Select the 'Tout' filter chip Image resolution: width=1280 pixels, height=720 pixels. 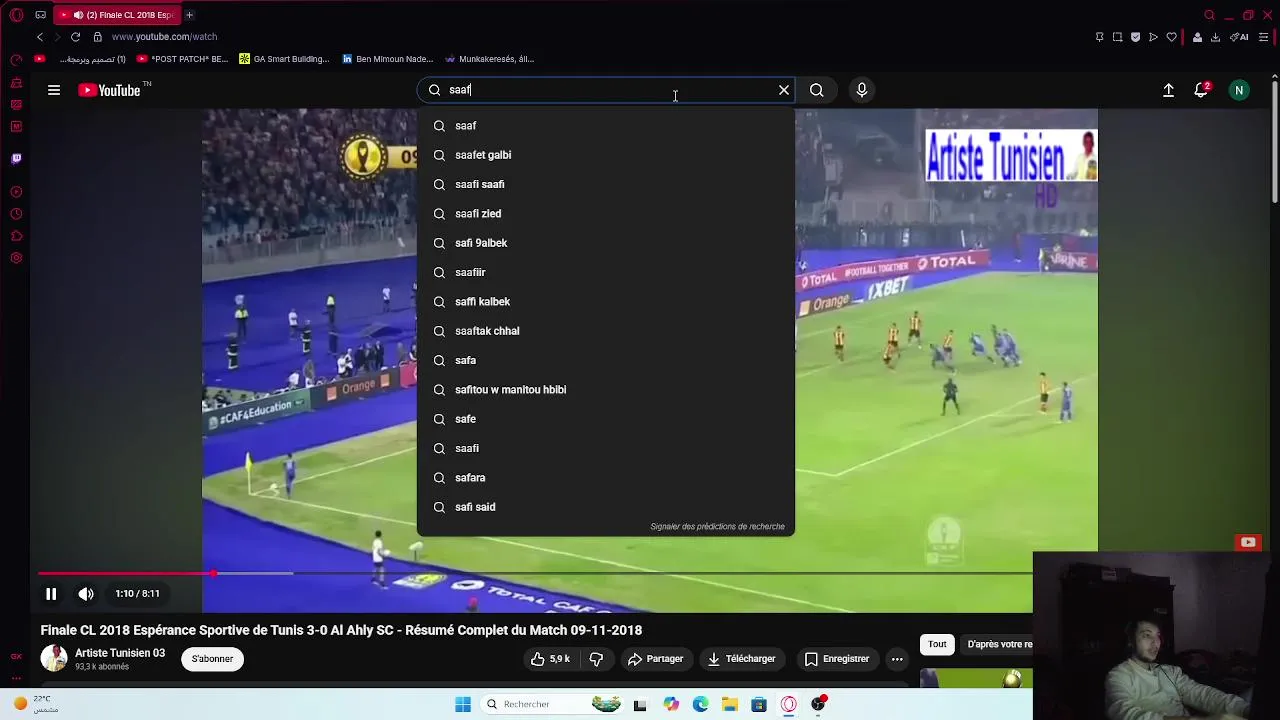(x=937, y=644)
